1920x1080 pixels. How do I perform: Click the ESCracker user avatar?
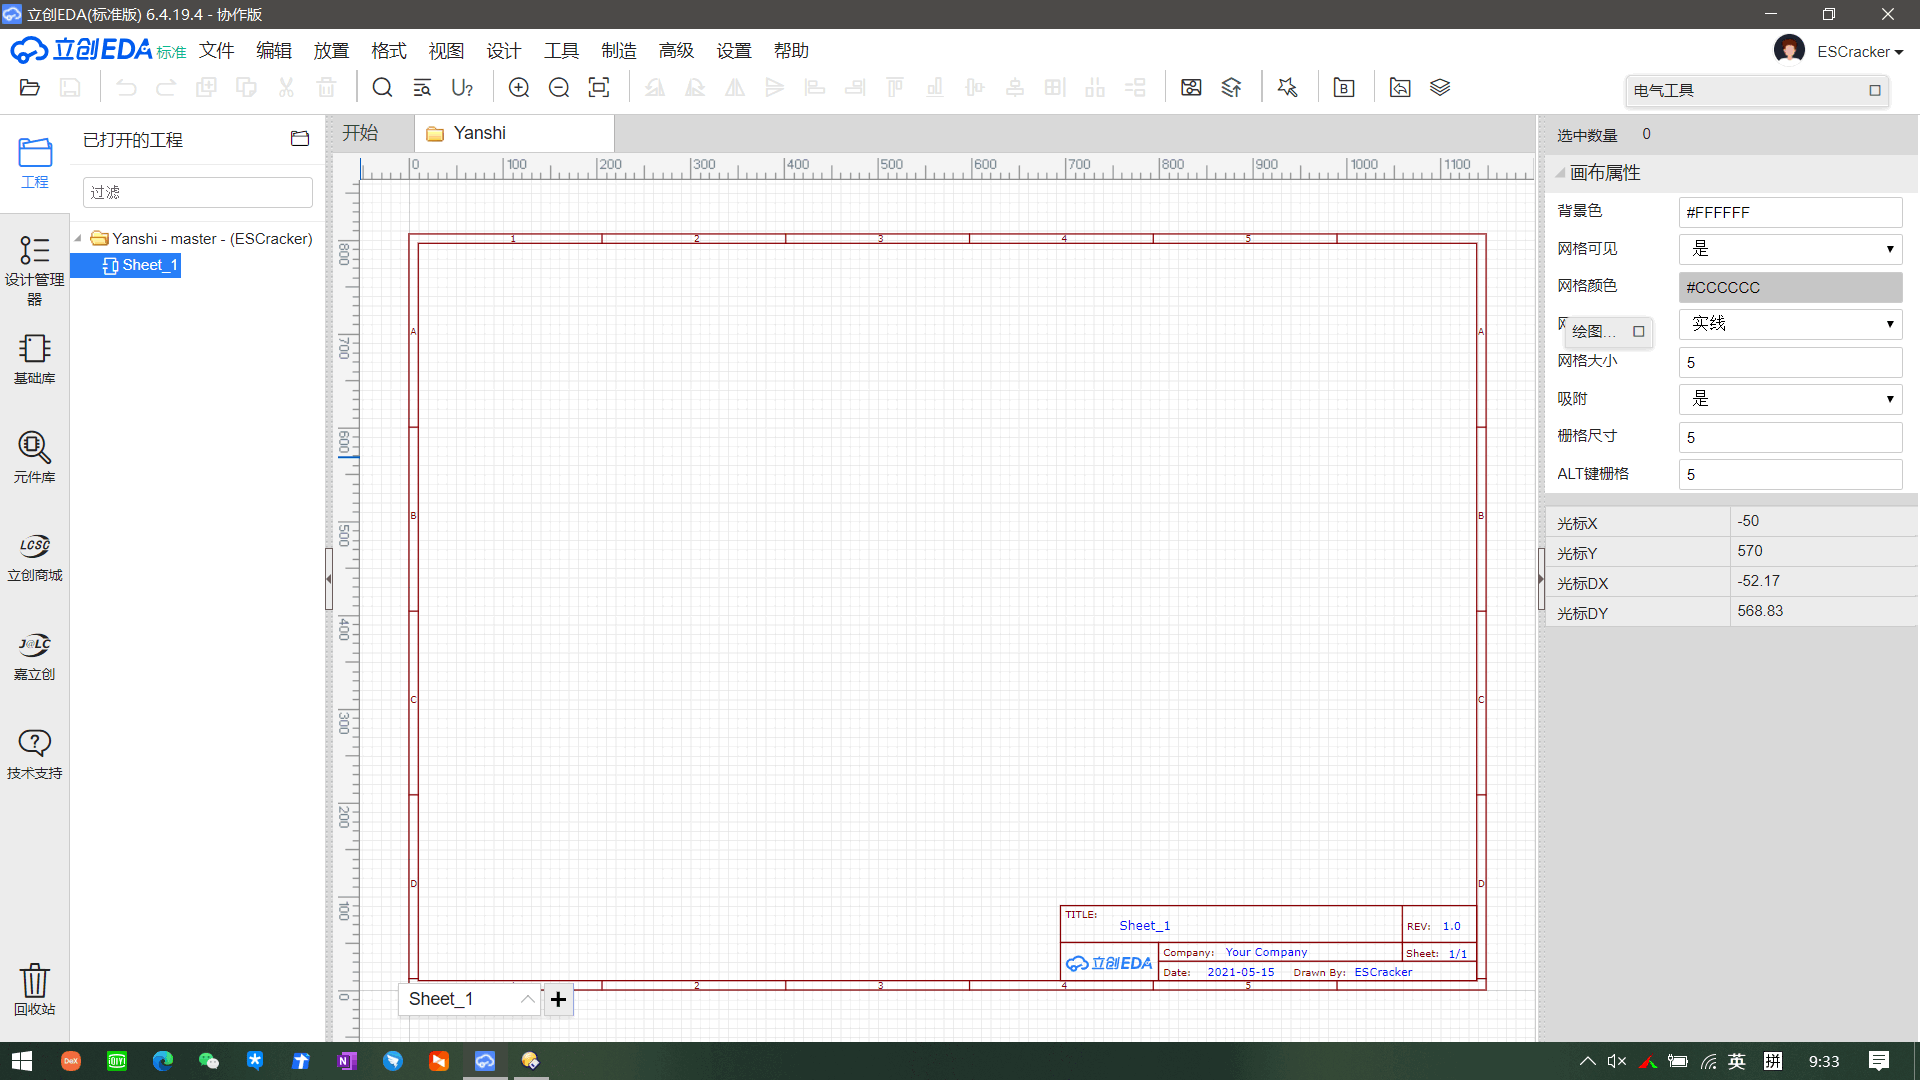(1789, 50)
